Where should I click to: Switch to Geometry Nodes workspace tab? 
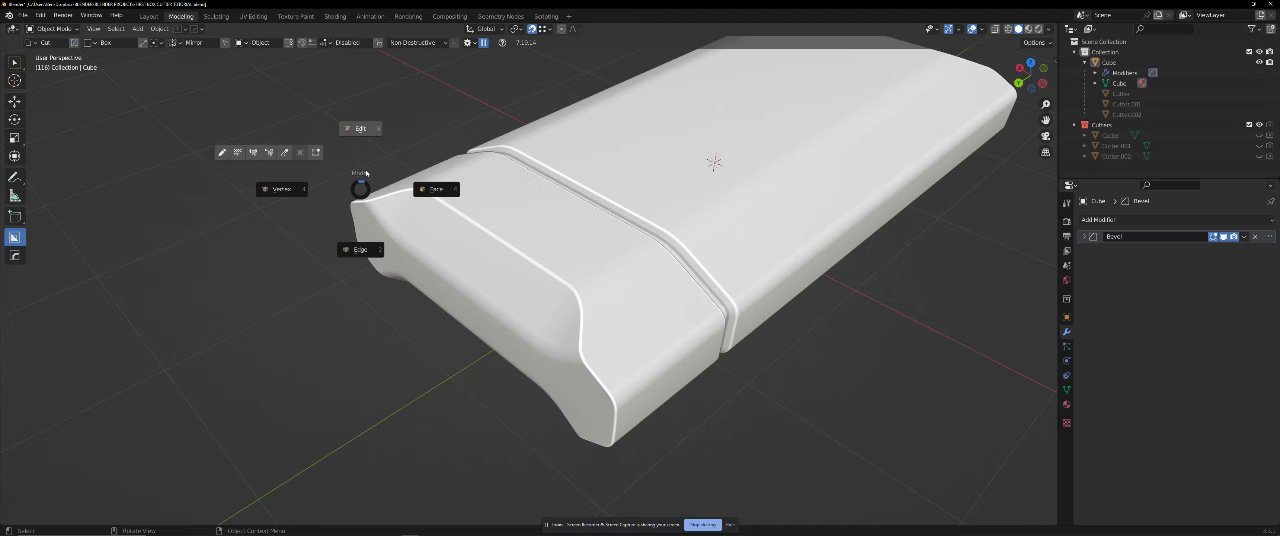pyautogui.click(x=500, y=16)
